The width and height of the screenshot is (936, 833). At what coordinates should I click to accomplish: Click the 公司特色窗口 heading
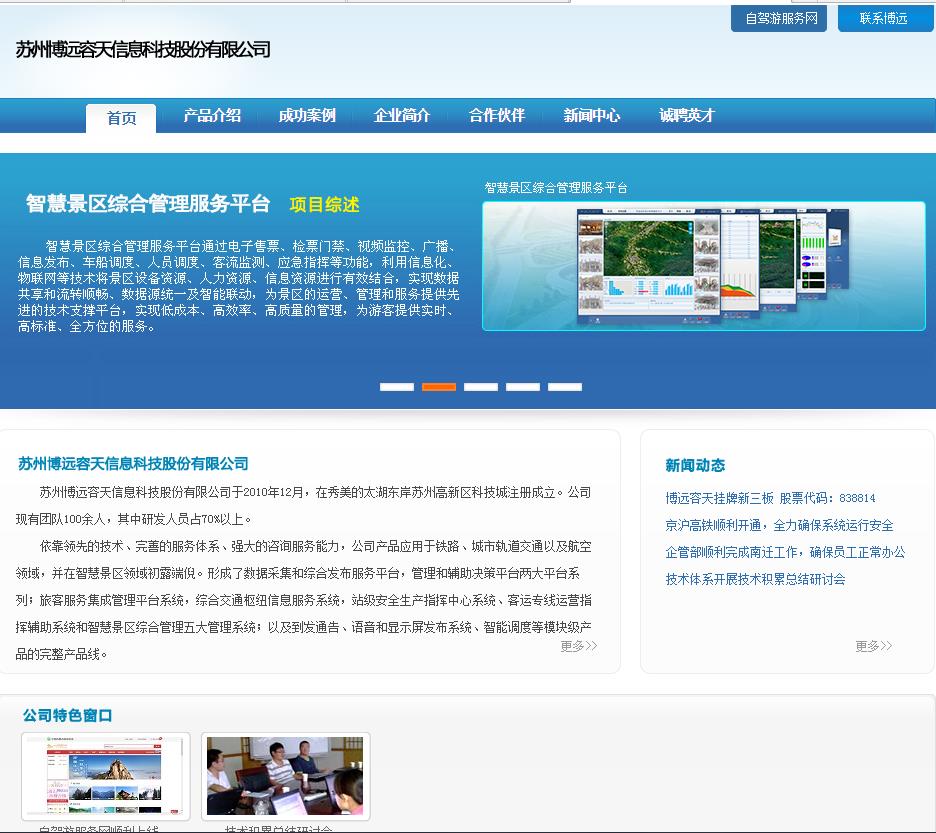(67, 715)
